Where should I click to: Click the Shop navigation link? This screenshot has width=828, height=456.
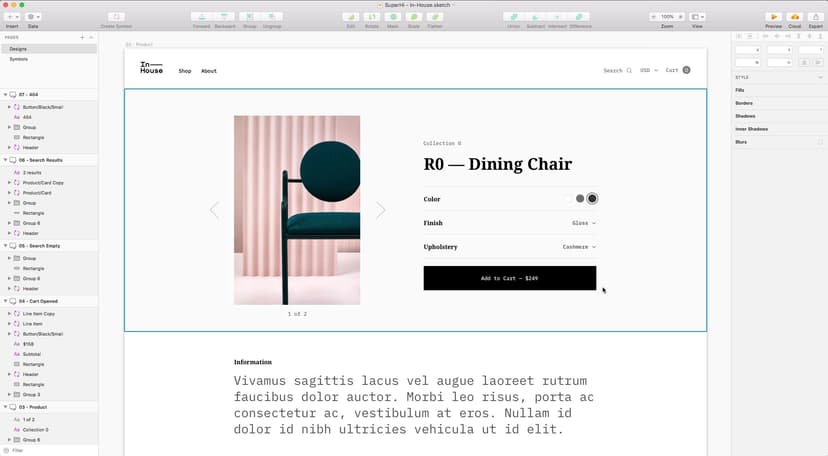pyautogui.click(x=185, y=71)
